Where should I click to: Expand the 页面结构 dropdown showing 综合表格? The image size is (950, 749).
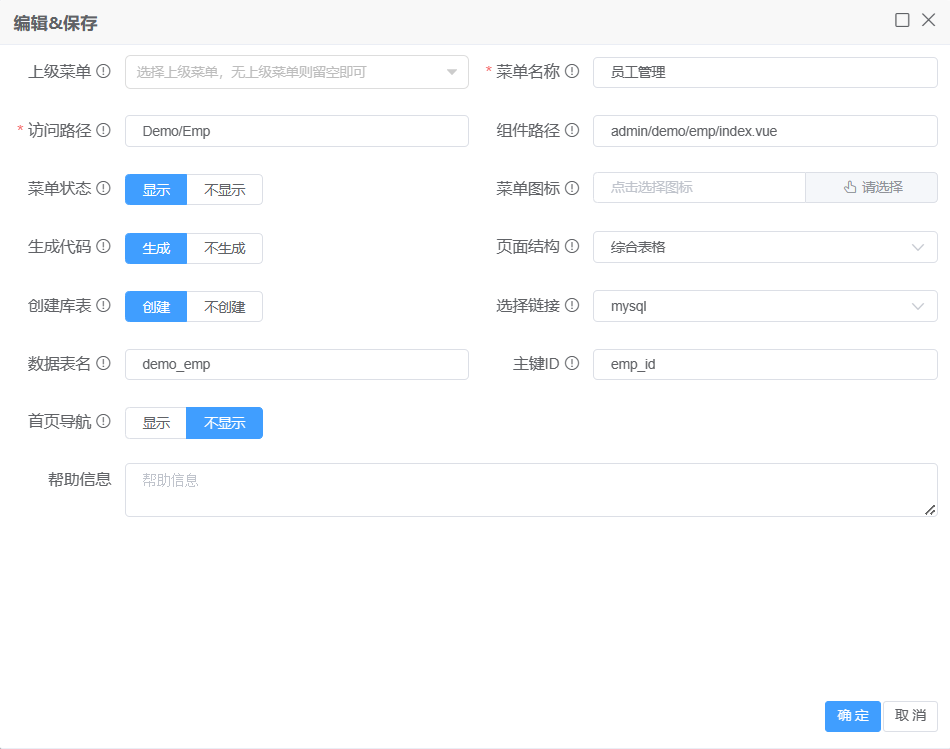765,247
